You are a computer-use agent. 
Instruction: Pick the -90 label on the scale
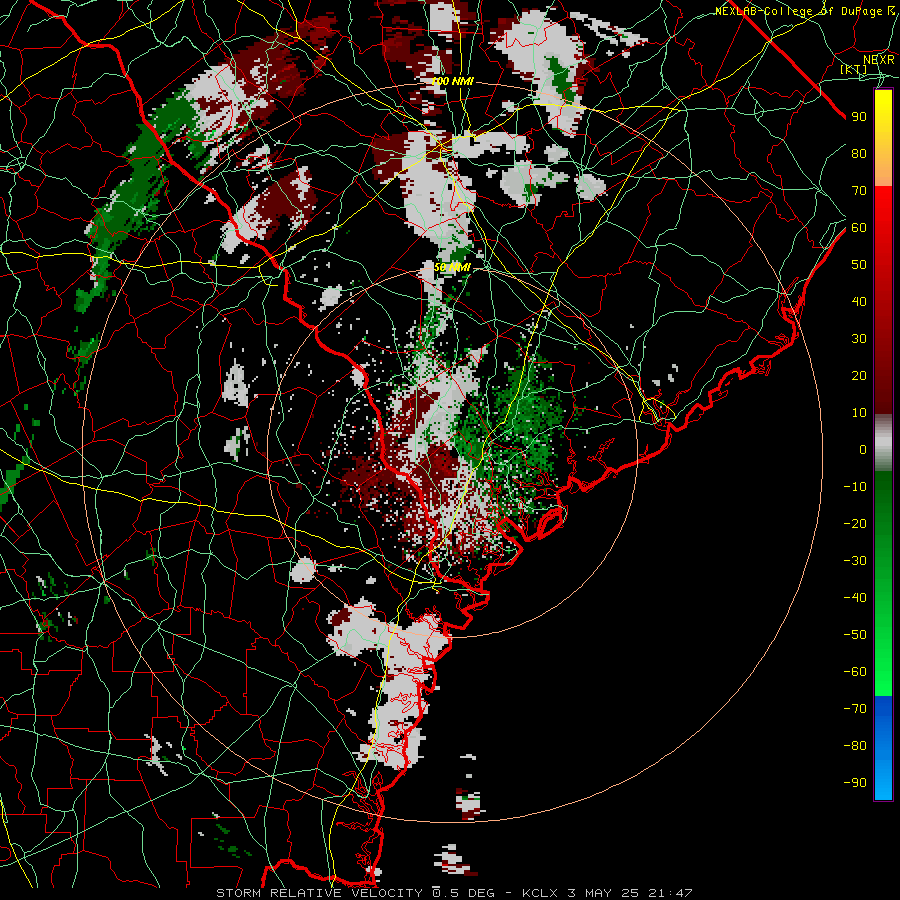(855, 783)
